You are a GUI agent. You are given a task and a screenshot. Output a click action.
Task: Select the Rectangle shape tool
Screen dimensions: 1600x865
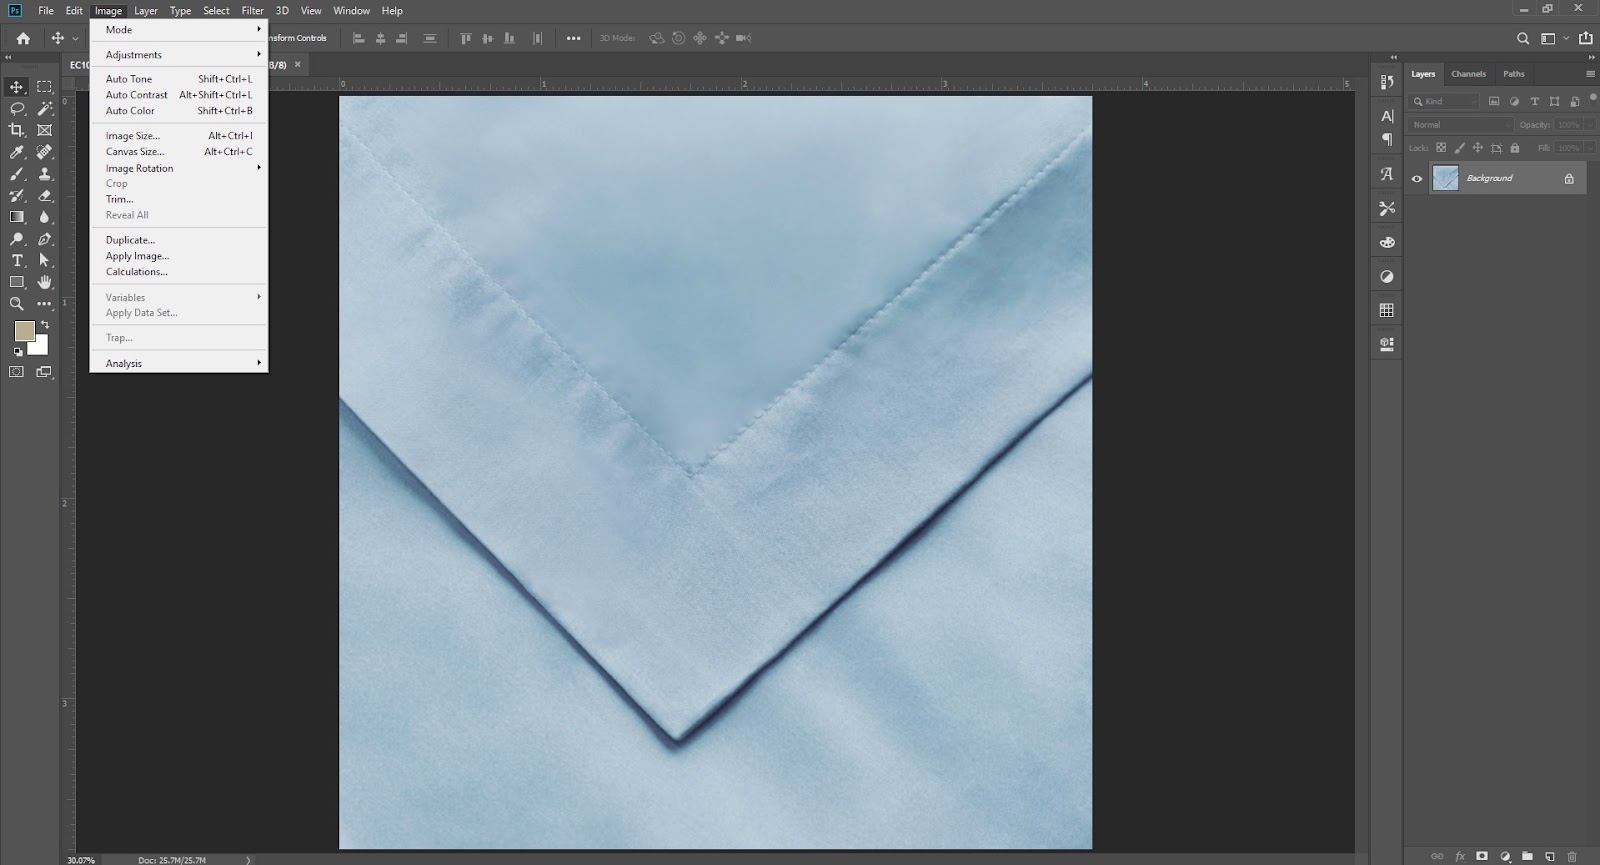point(17,283)
